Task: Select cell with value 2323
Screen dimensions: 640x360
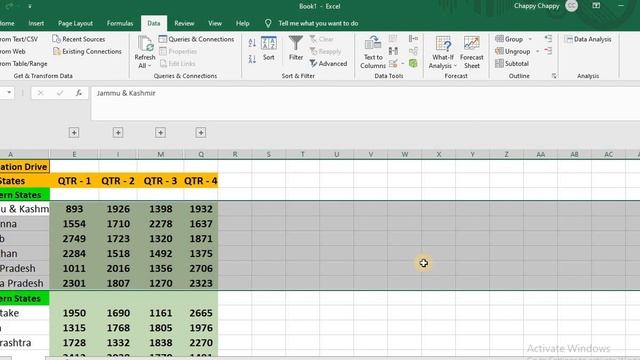Action: (x=201, y=283)
